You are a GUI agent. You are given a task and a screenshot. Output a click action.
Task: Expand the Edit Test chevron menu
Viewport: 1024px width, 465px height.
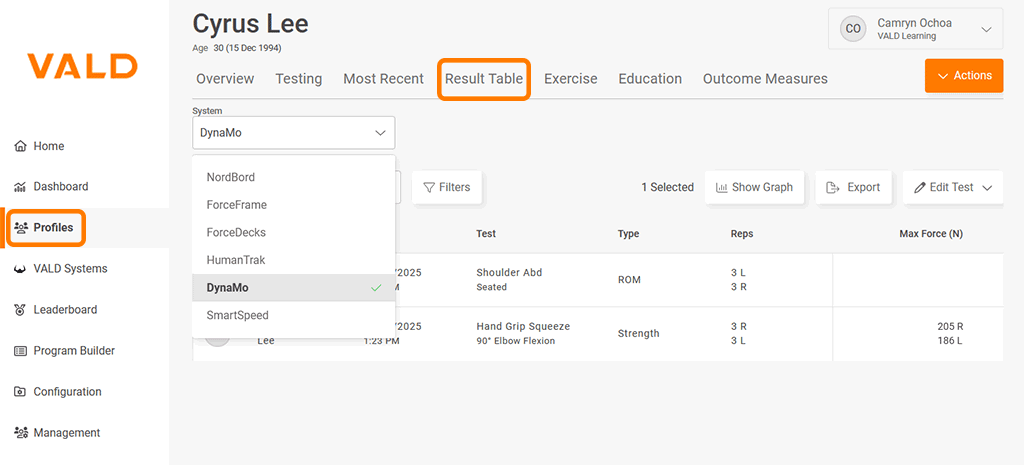tap(987, 188)
